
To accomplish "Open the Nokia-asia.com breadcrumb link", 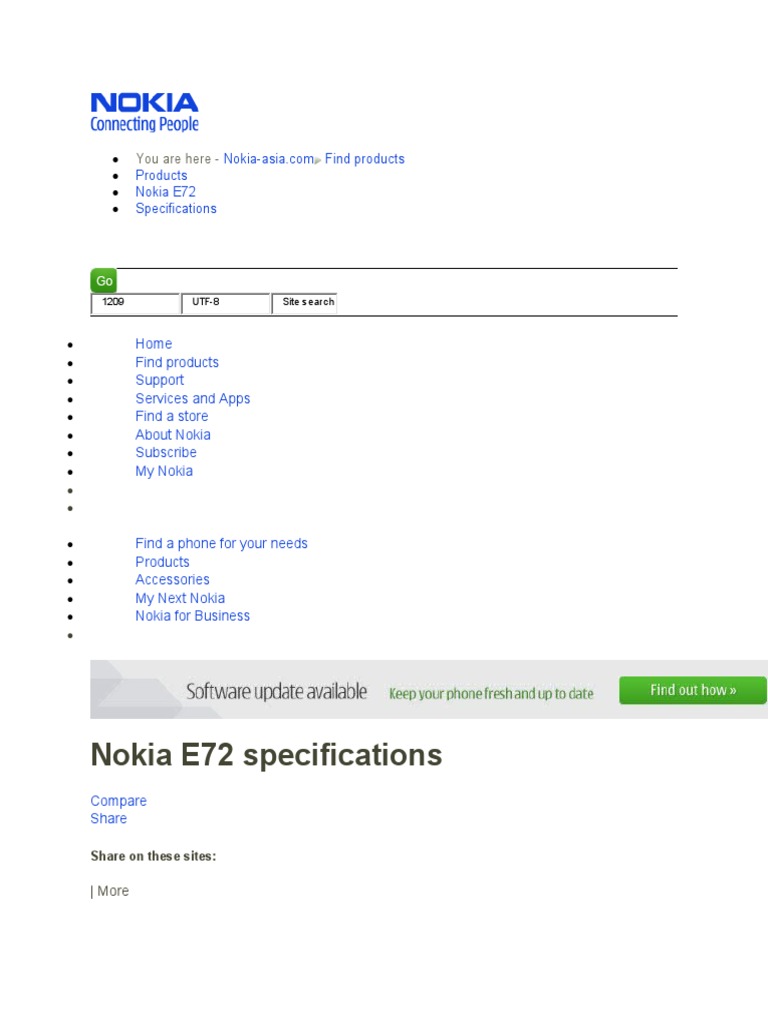I will coord(268,159).
